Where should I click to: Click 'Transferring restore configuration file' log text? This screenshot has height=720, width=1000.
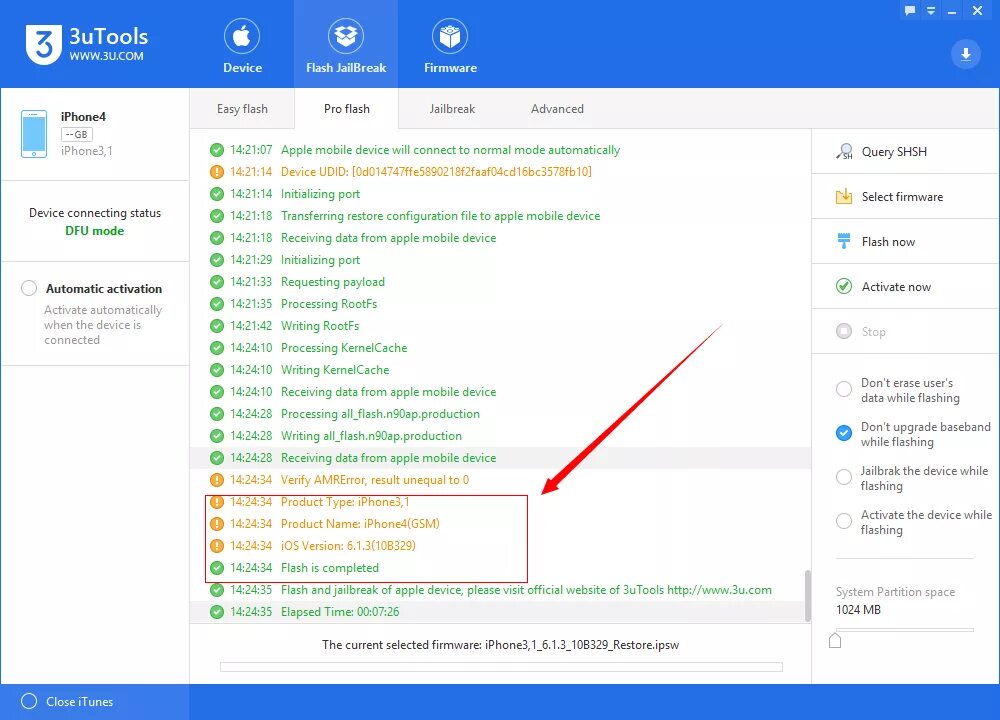(440, 216)
